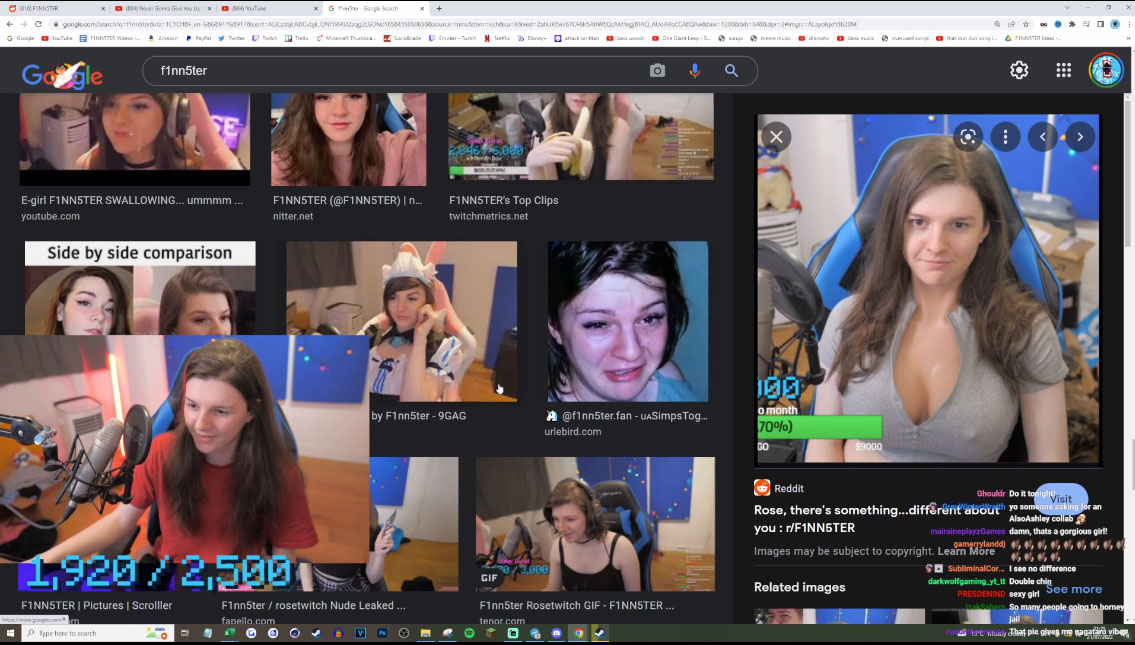Open the Chrome three-dot menu
This screenshot has height=645, width=1135.
[x=1128, y=24]
